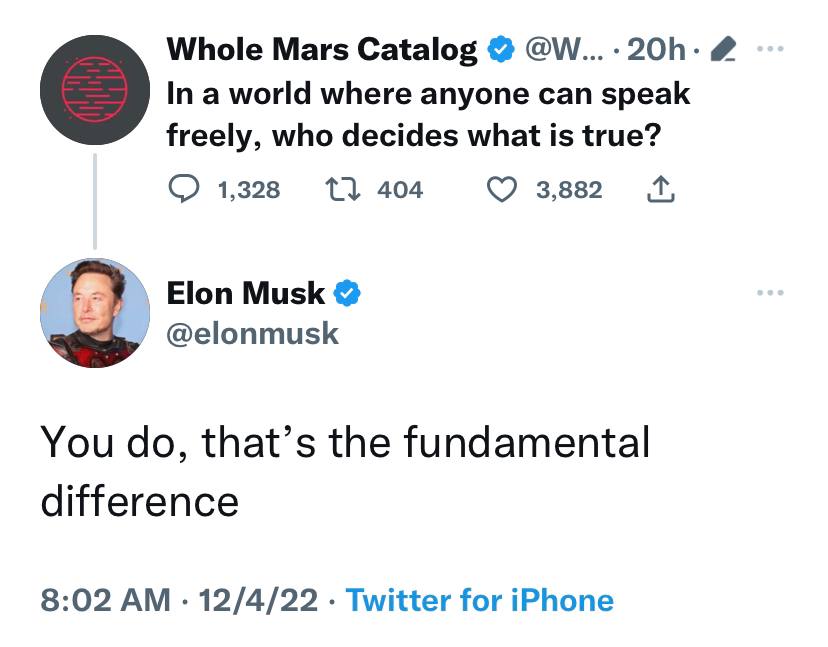Expand the three-dot menu beside Elon Musk
This screenshot has height=647, width=828.
tap(771, 293)
